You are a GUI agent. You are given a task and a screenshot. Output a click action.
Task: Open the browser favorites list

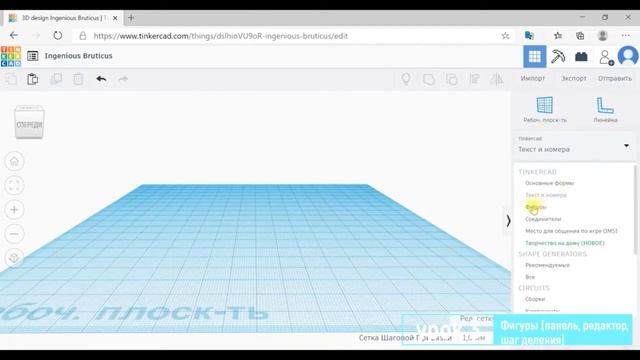[558, 36]
